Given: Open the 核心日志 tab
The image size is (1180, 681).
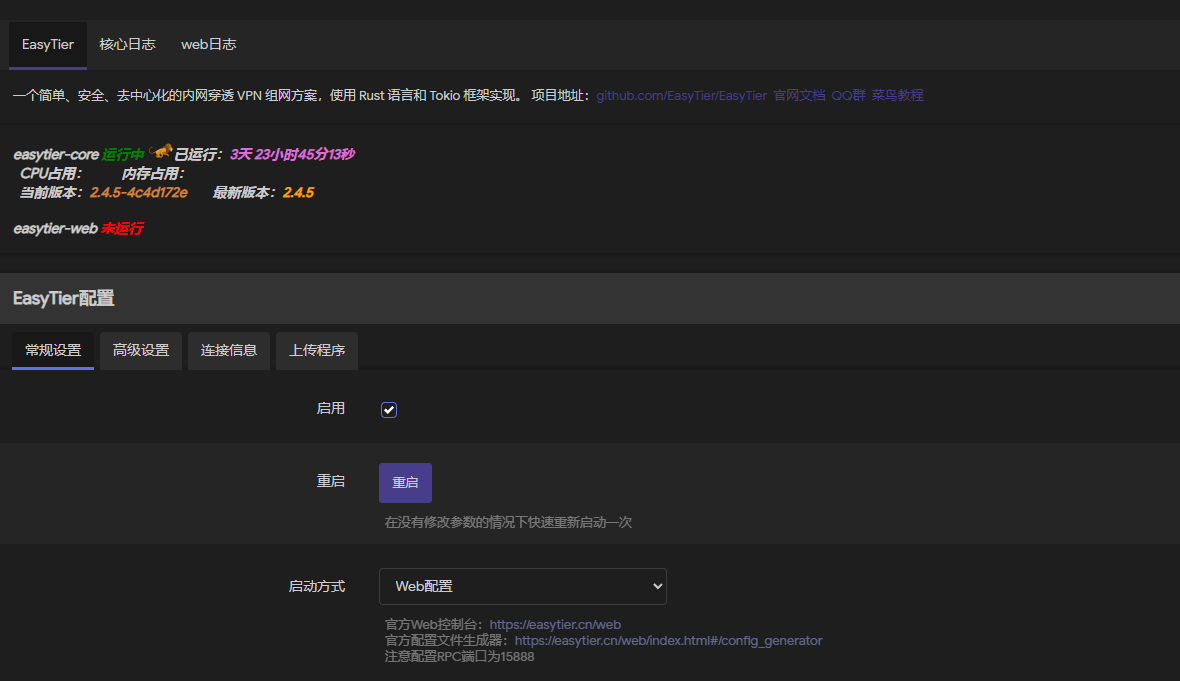Looking at the screenshot, I should coord(127,44).
